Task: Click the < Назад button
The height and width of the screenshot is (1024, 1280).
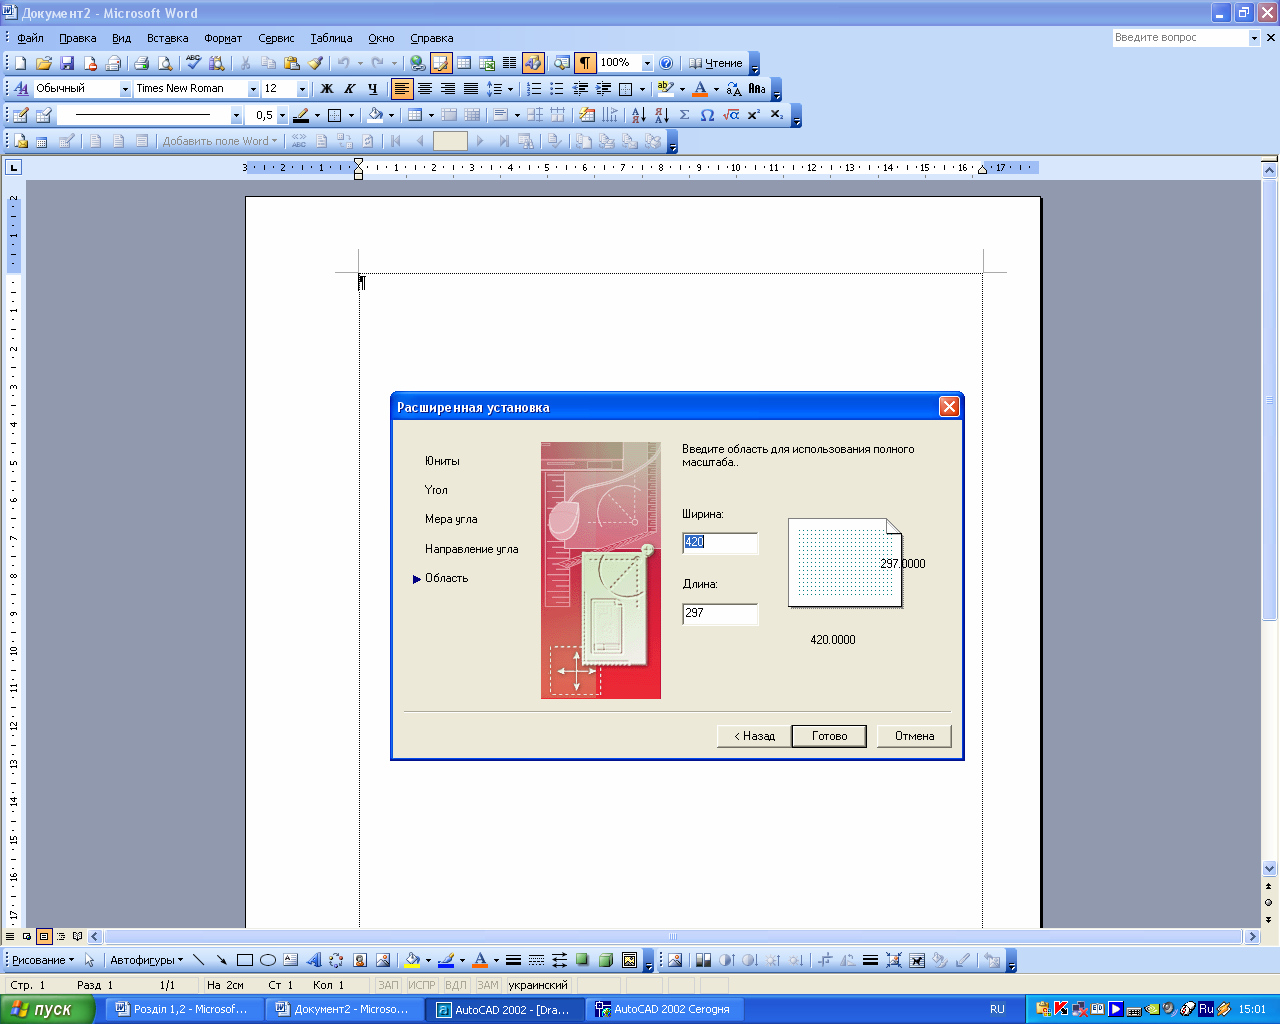Action: click(x=754, y=736)
